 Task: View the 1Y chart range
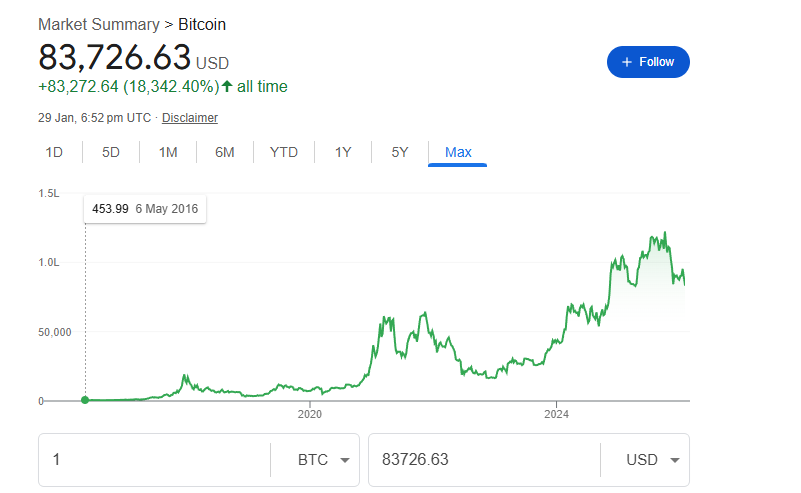(x=343, y=152)
